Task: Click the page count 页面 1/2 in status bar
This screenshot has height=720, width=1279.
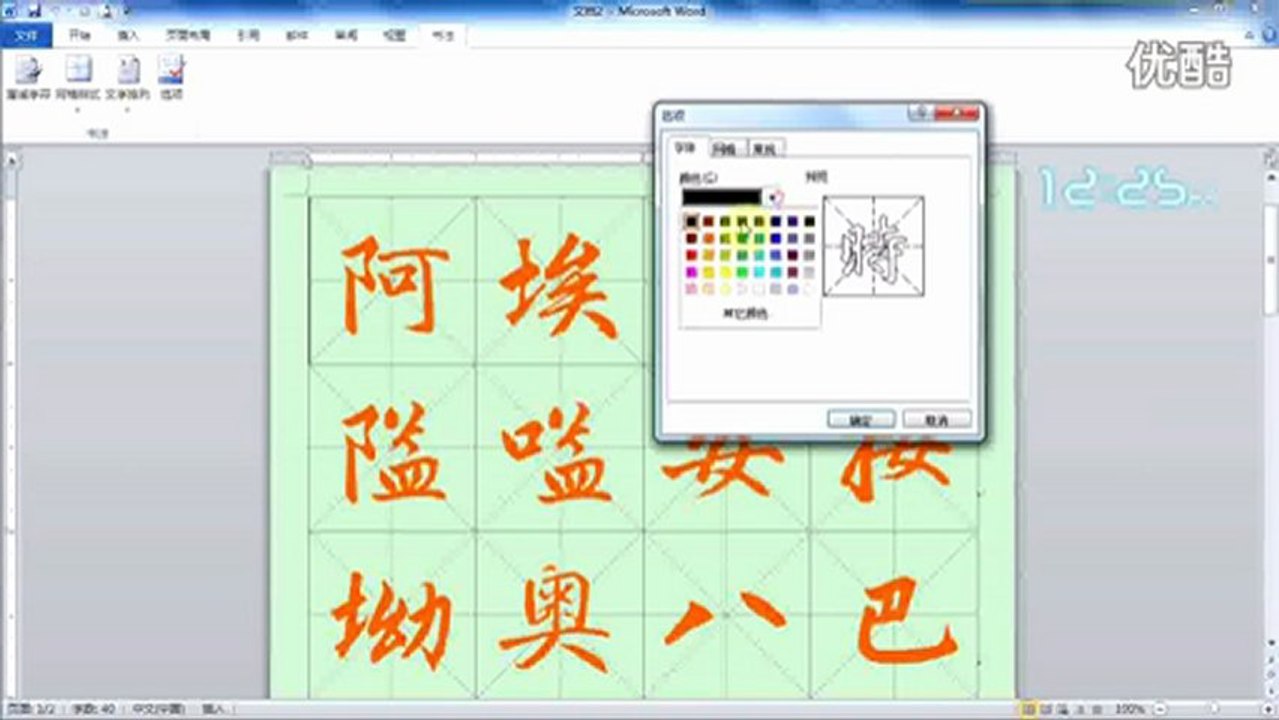Action: (x=30, y=708)
